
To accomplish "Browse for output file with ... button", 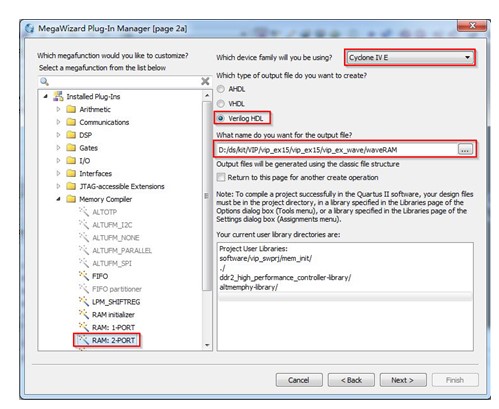I will (x=465, y=150).
